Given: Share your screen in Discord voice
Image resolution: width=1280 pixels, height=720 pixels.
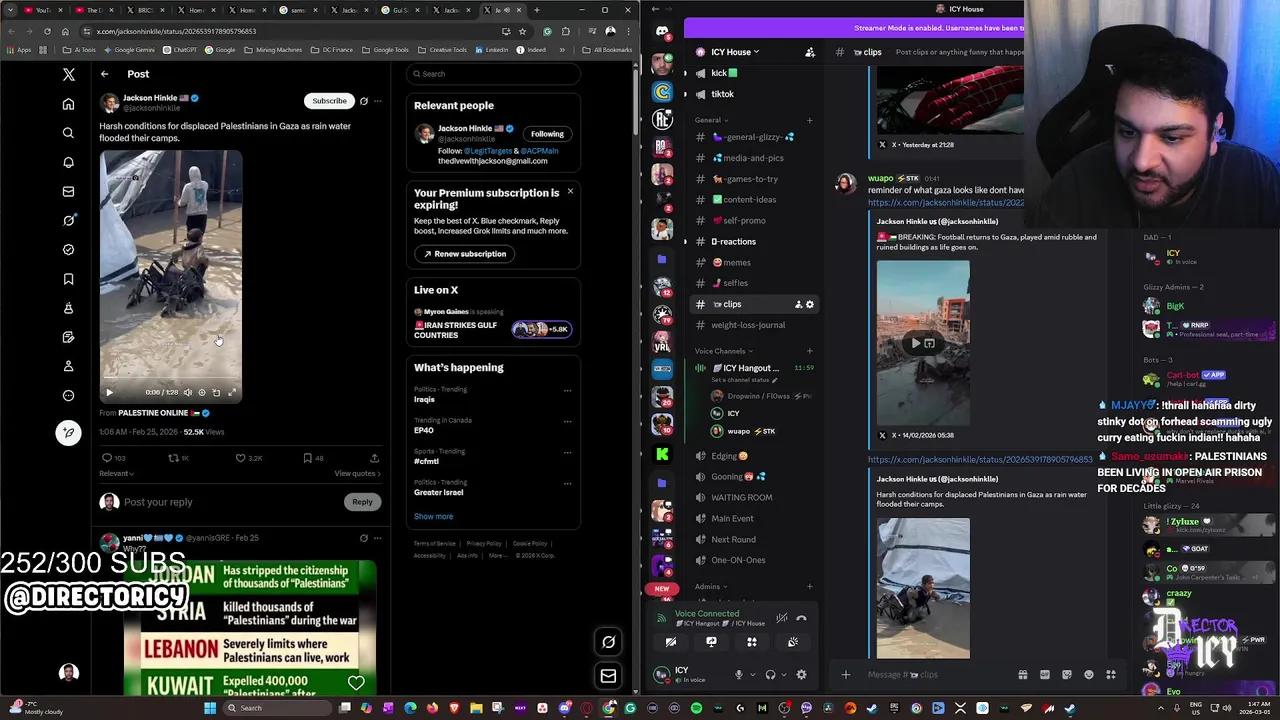Looking at the screenshot, I should [x=711, y=642].
